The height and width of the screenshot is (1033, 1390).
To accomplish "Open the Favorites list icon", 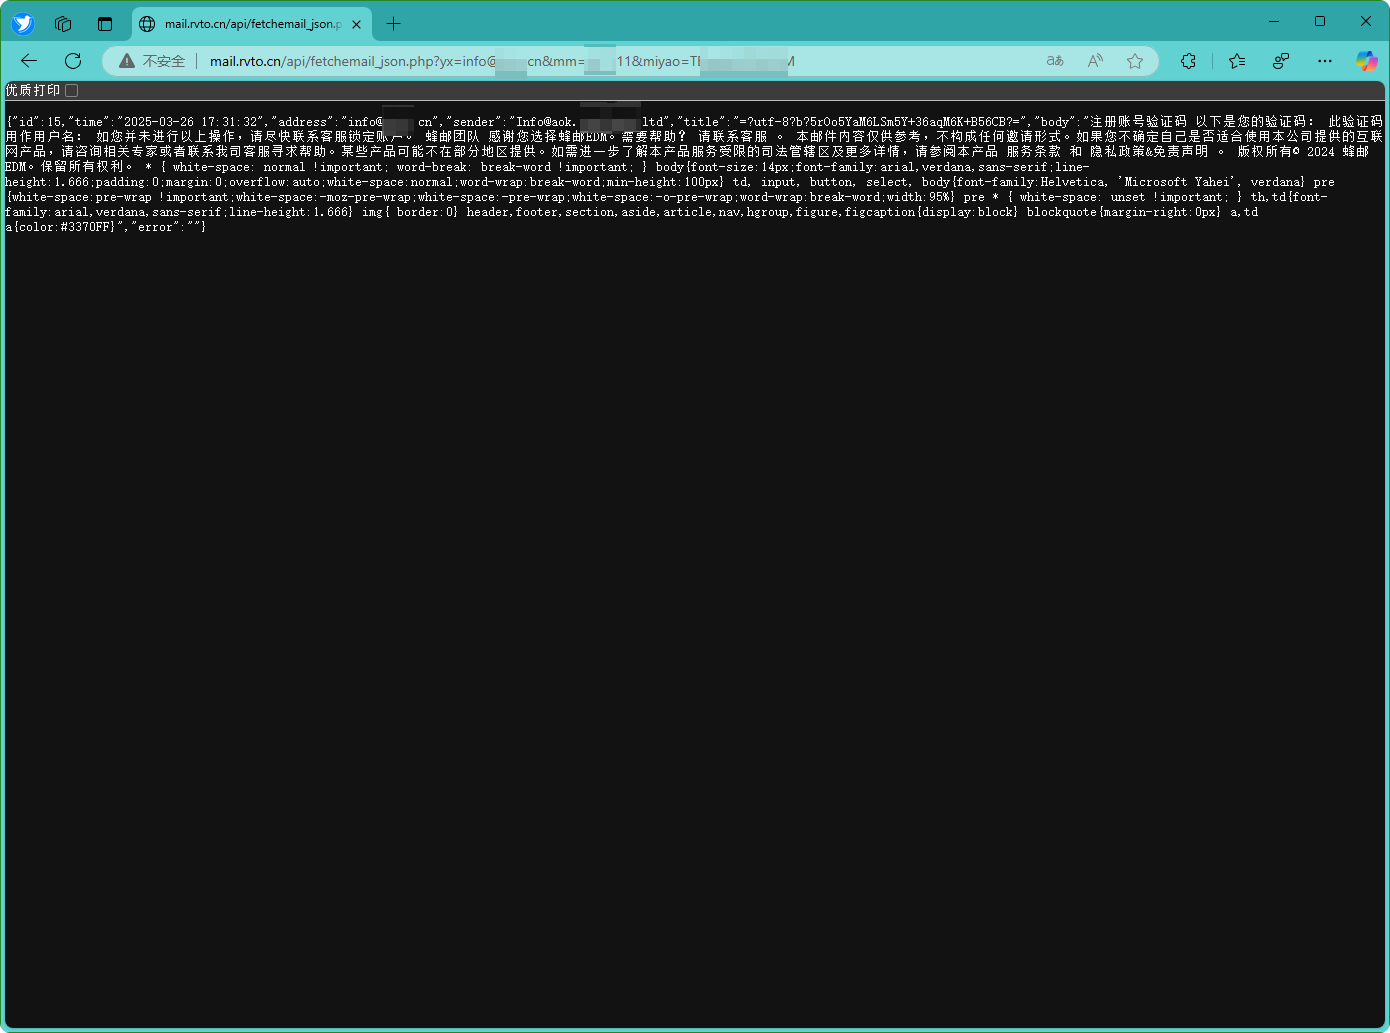I will 1237,61.
